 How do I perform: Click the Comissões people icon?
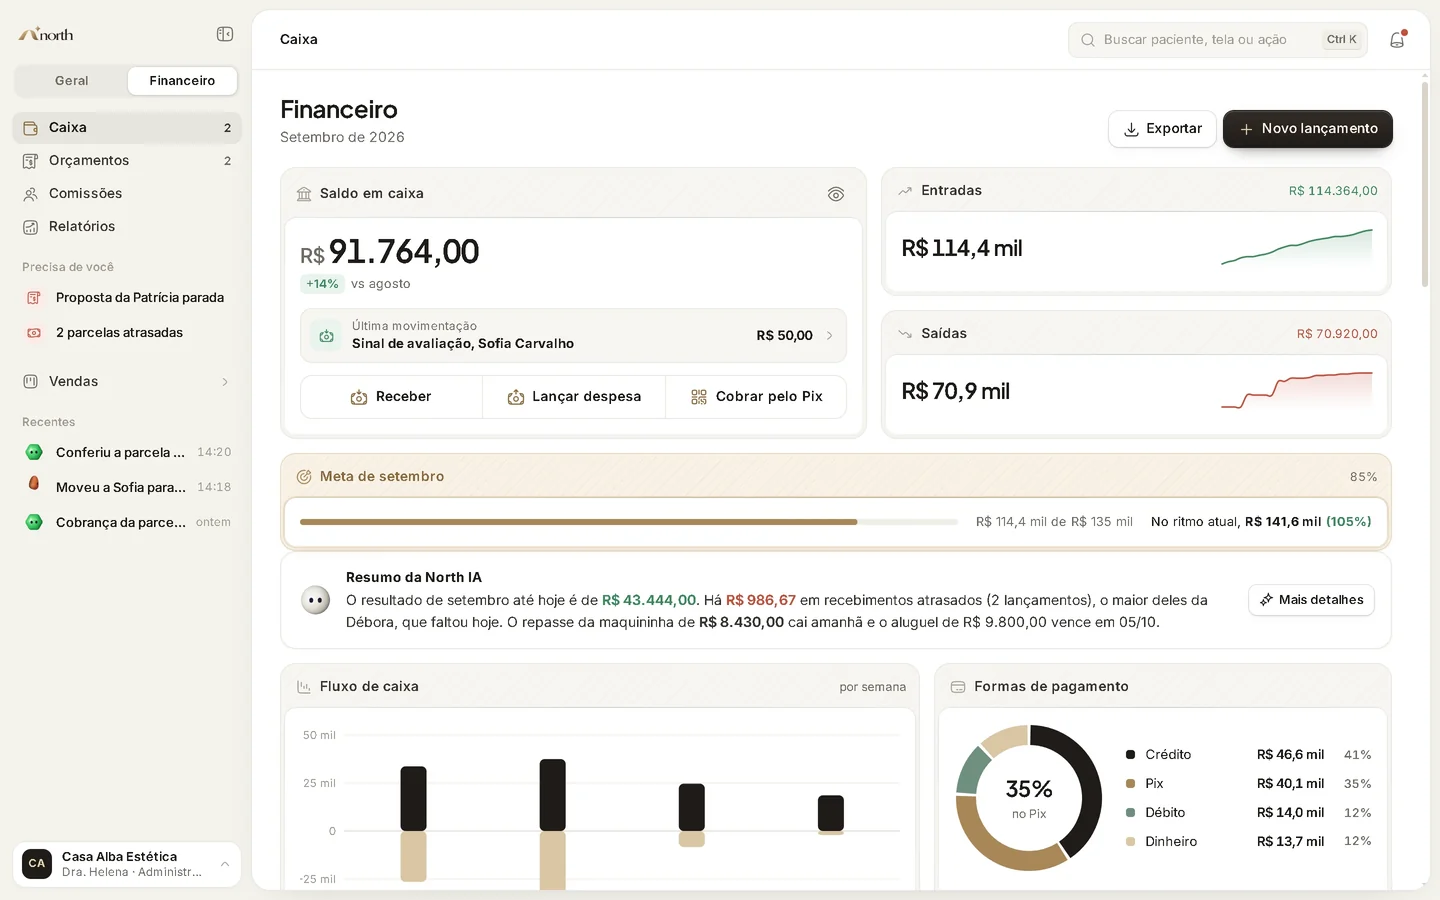pos(31,194)
